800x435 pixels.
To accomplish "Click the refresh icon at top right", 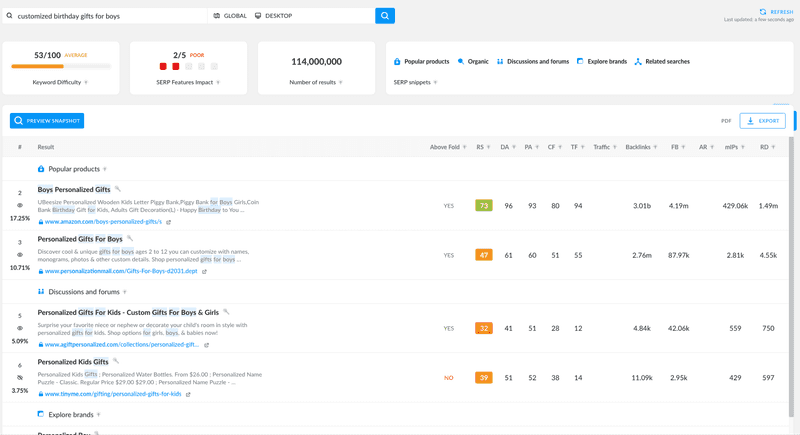I will (763, 12).
